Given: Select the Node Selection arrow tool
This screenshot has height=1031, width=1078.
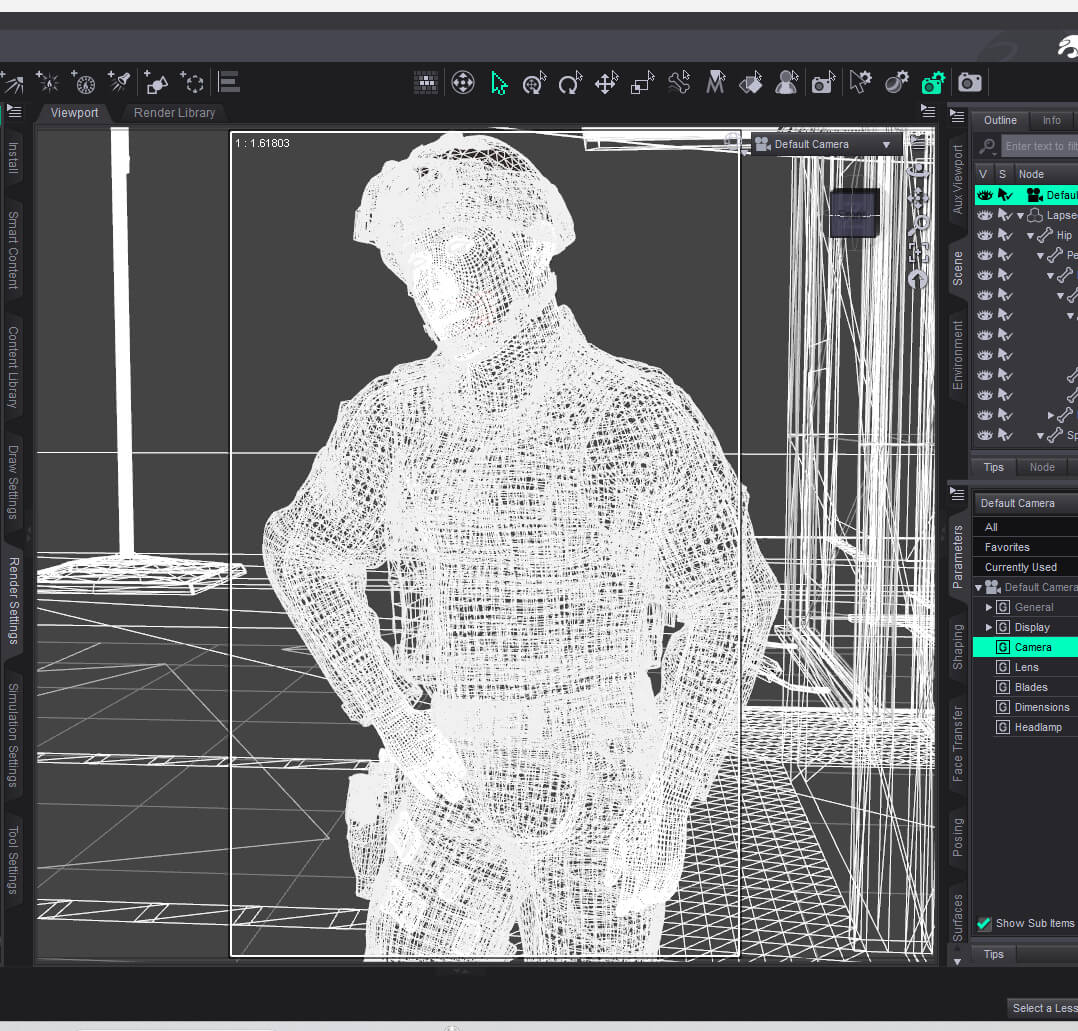Looking at the screenshot, I should [498, 83].
